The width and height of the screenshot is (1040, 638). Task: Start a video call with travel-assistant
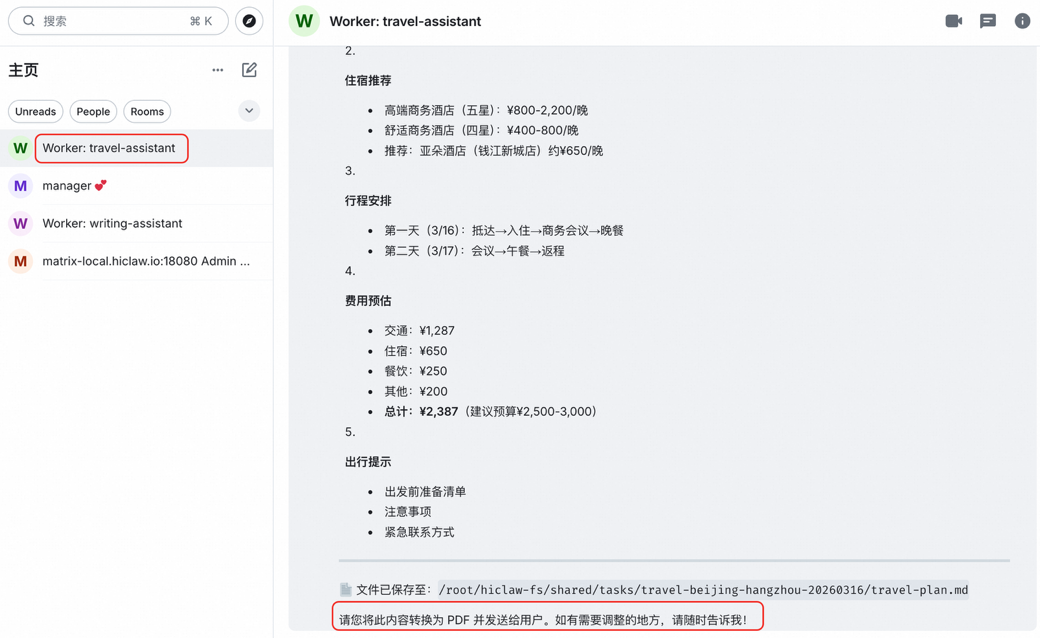click(954, 21)
